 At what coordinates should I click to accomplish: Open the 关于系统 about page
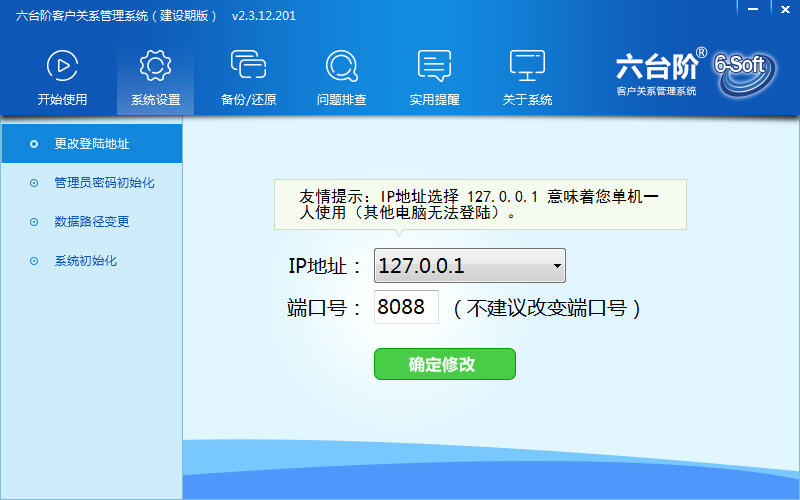point(527,78)
